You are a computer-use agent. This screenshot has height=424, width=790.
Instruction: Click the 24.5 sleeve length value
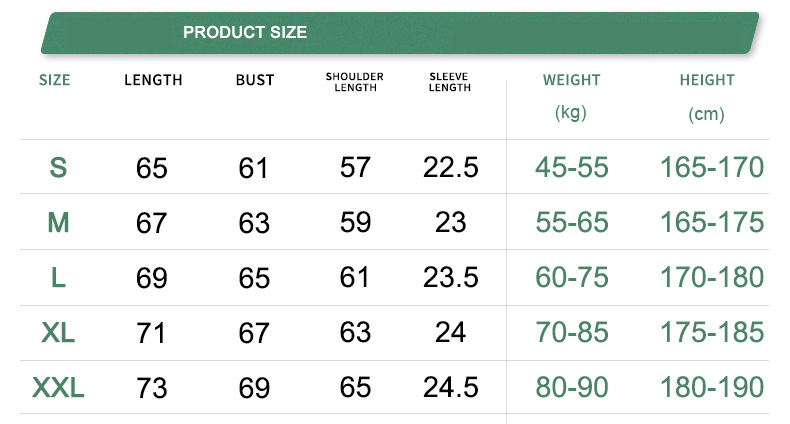coord(450,387)
